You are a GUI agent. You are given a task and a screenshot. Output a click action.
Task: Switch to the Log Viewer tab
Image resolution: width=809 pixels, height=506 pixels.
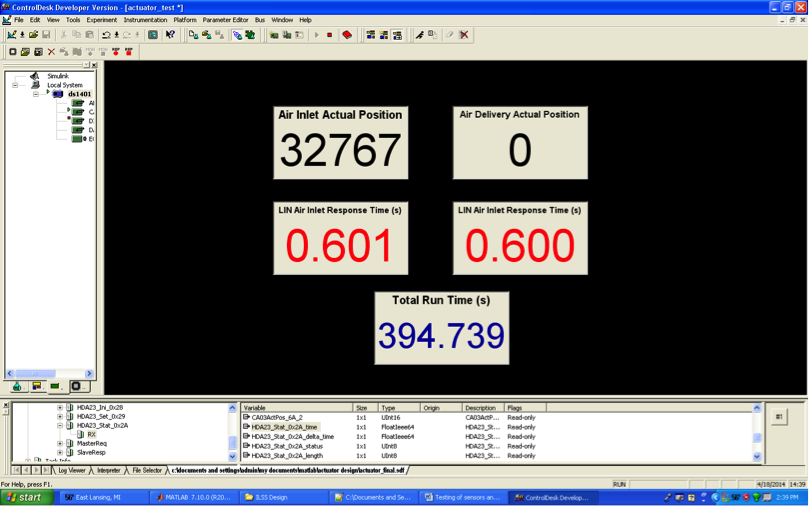coord(71,470)
